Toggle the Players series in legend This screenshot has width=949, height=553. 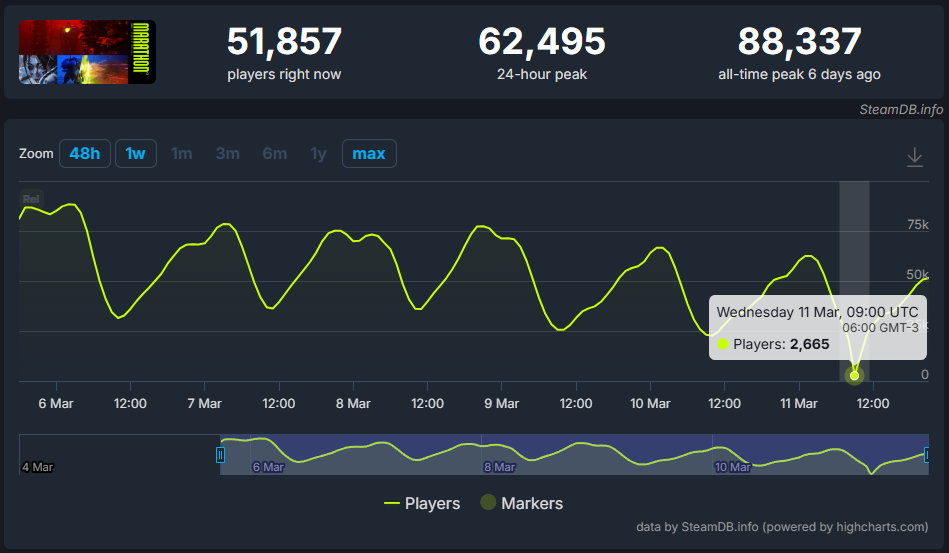pos(422,503)
